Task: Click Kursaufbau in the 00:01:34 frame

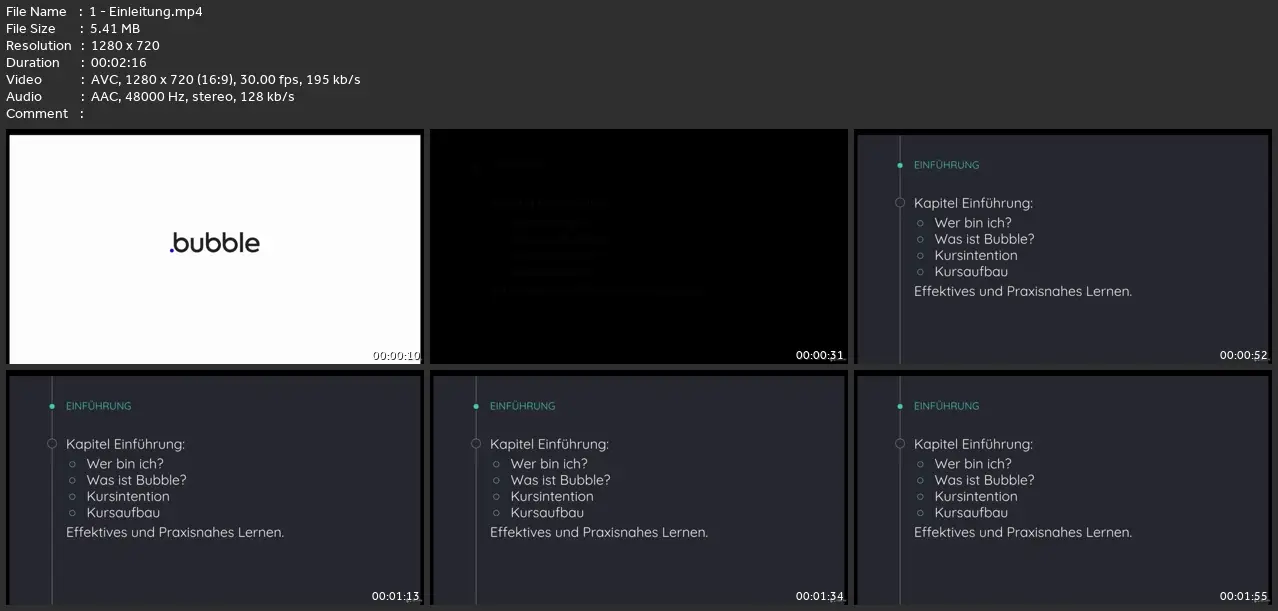Action: [547, 513]
